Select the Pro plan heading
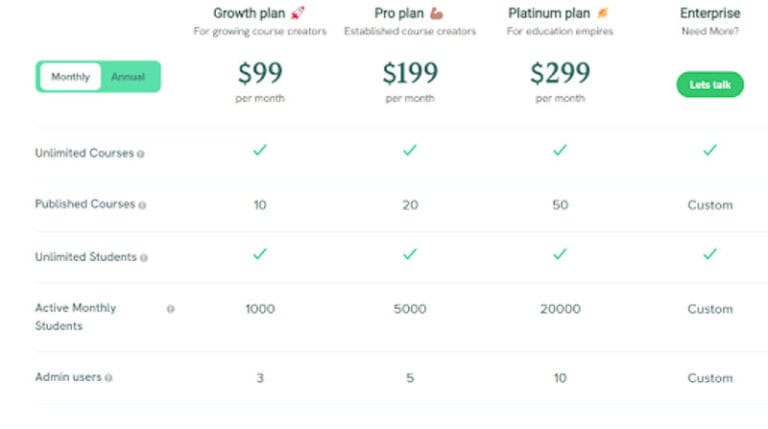 click(399, 13)
